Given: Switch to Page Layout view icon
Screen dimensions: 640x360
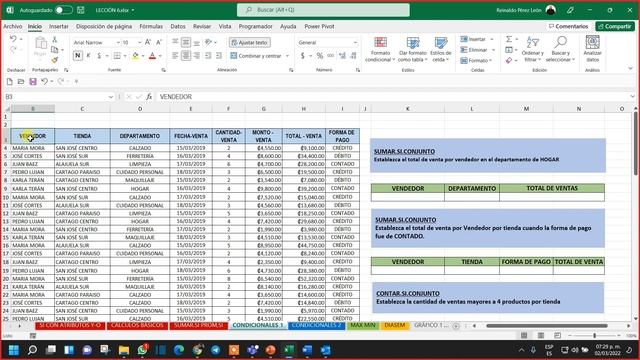Looking at the screenshot, I should 541,336.
